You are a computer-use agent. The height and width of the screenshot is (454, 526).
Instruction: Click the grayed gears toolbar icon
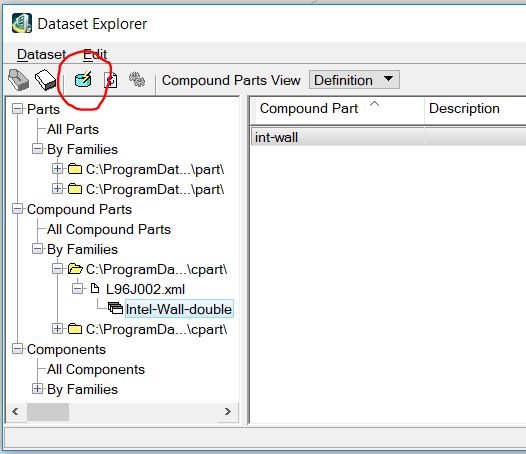point(137,80)
